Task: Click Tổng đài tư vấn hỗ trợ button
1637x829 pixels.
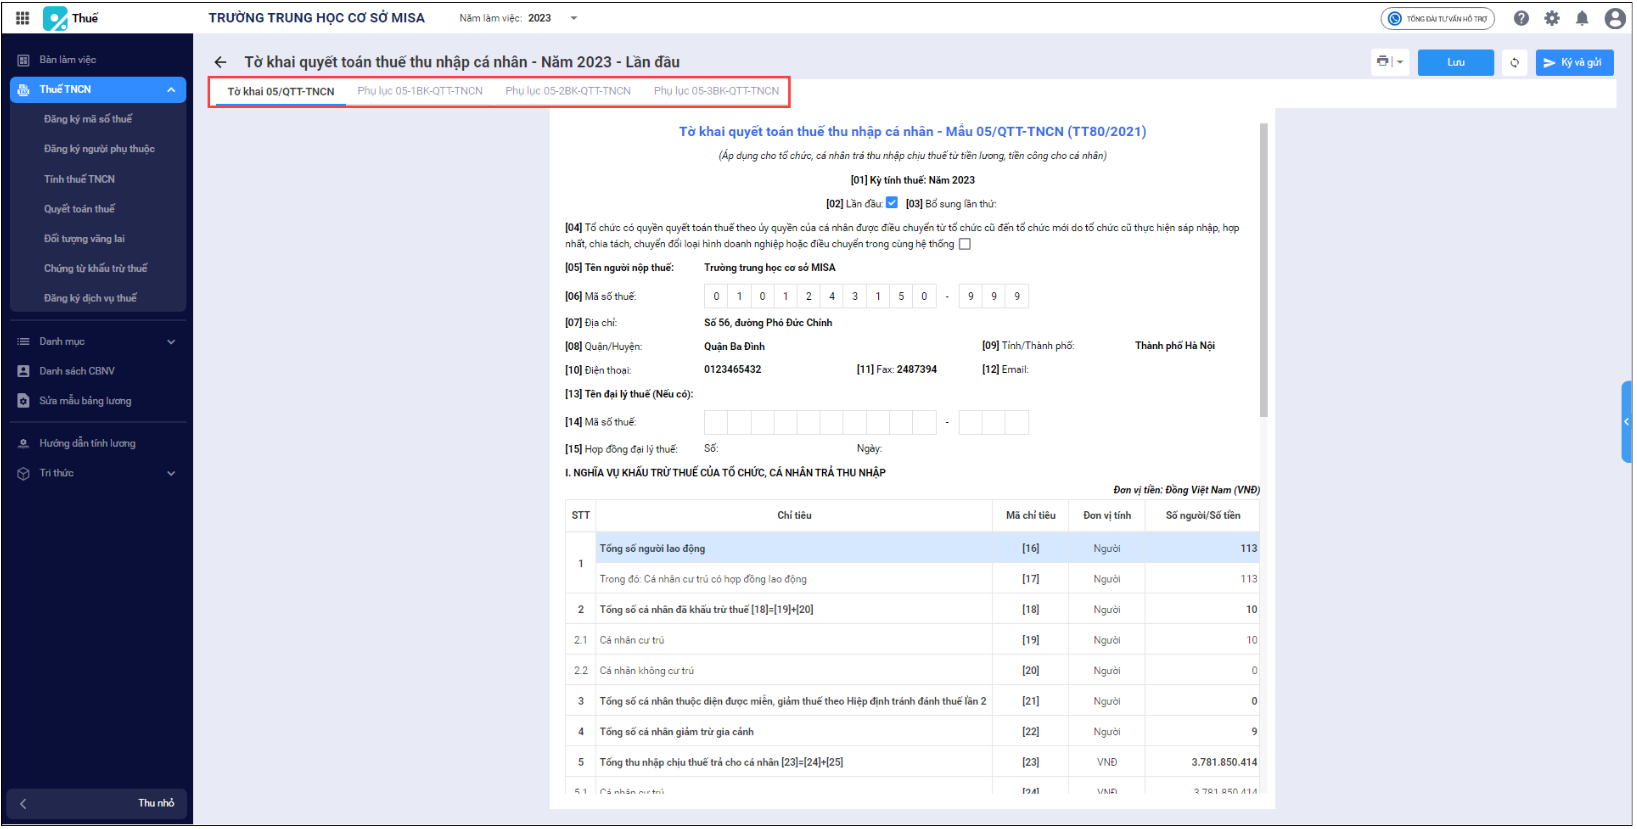Action: click(1438, 19)
